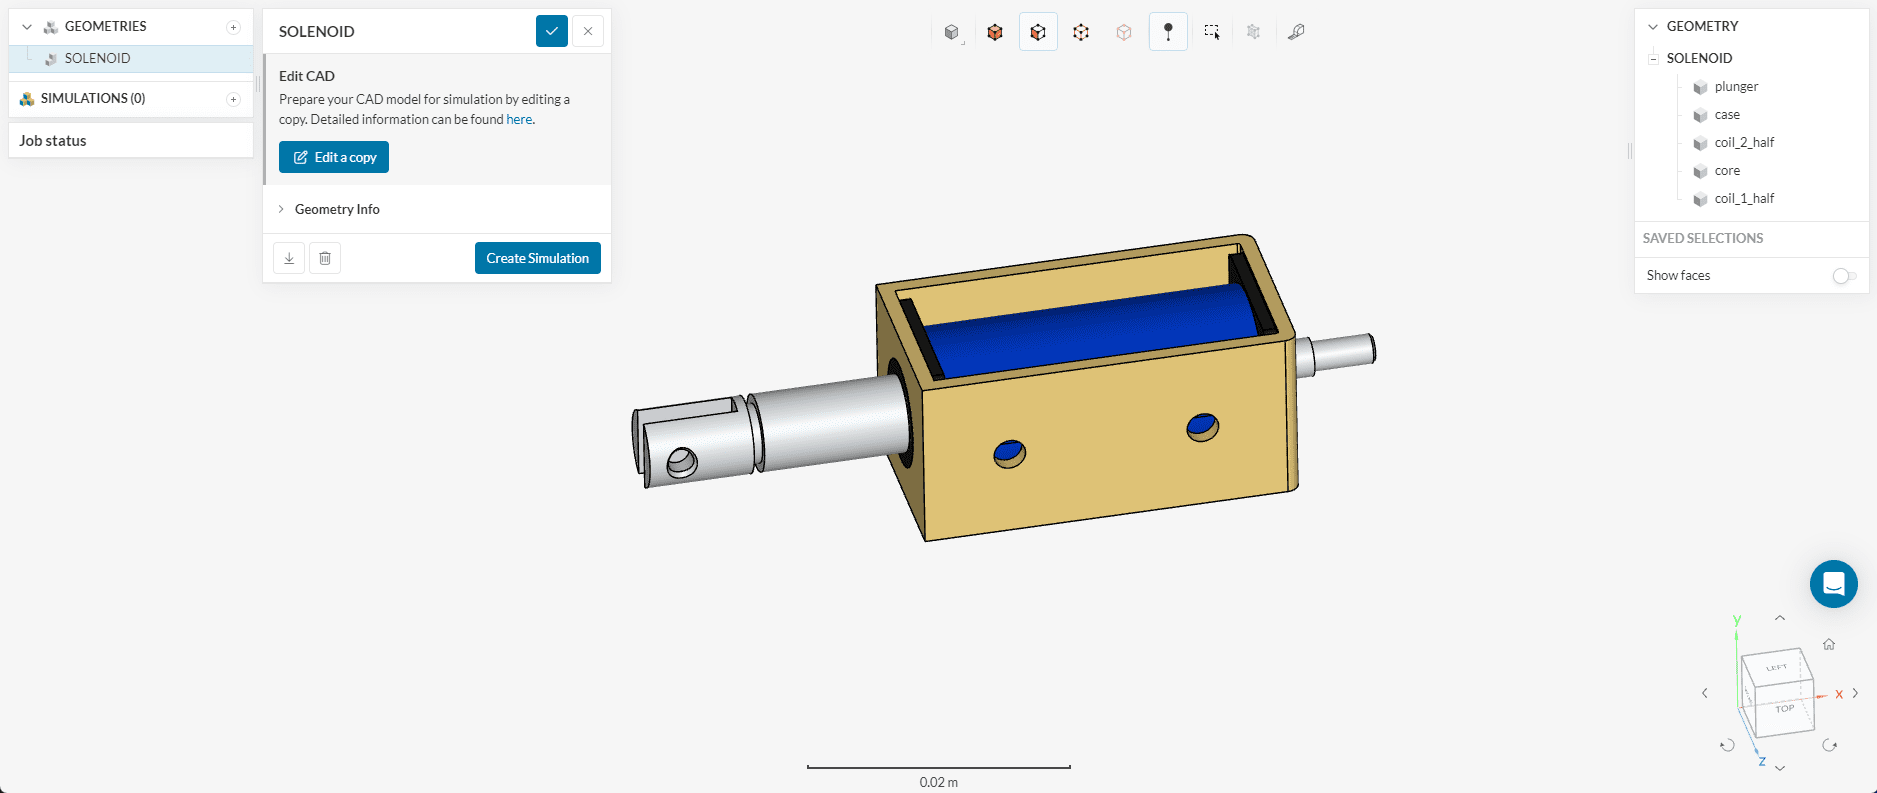Confirm SOLENOID settings with the checkmark
This screenshot has height=793, width=1877.
click(x=552, y=31)
